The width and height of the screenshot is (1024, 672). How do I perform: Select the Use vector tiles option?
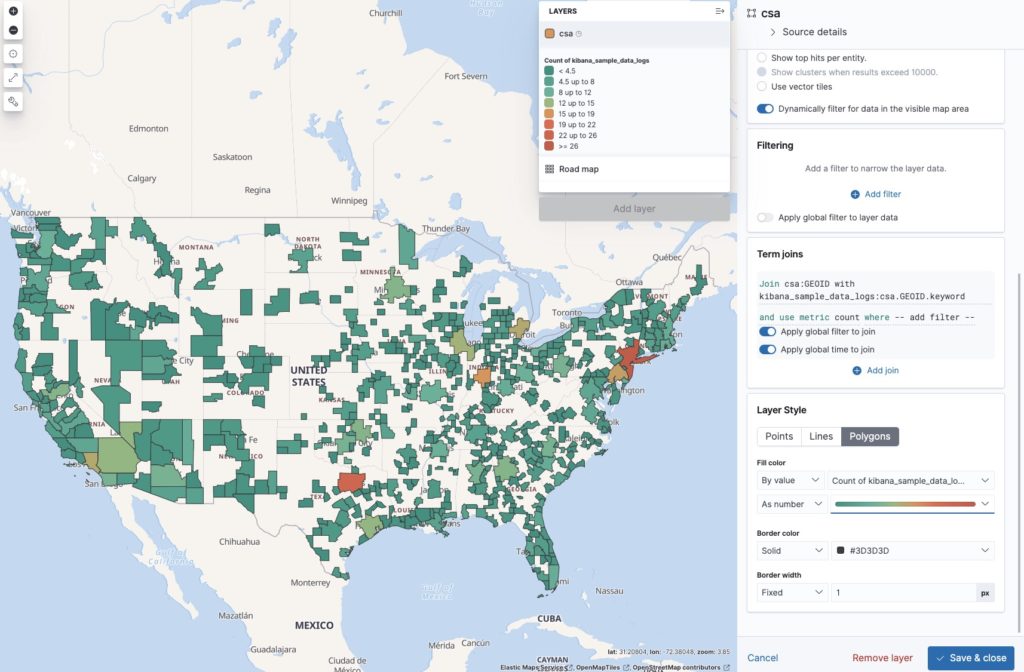point(763,86)
